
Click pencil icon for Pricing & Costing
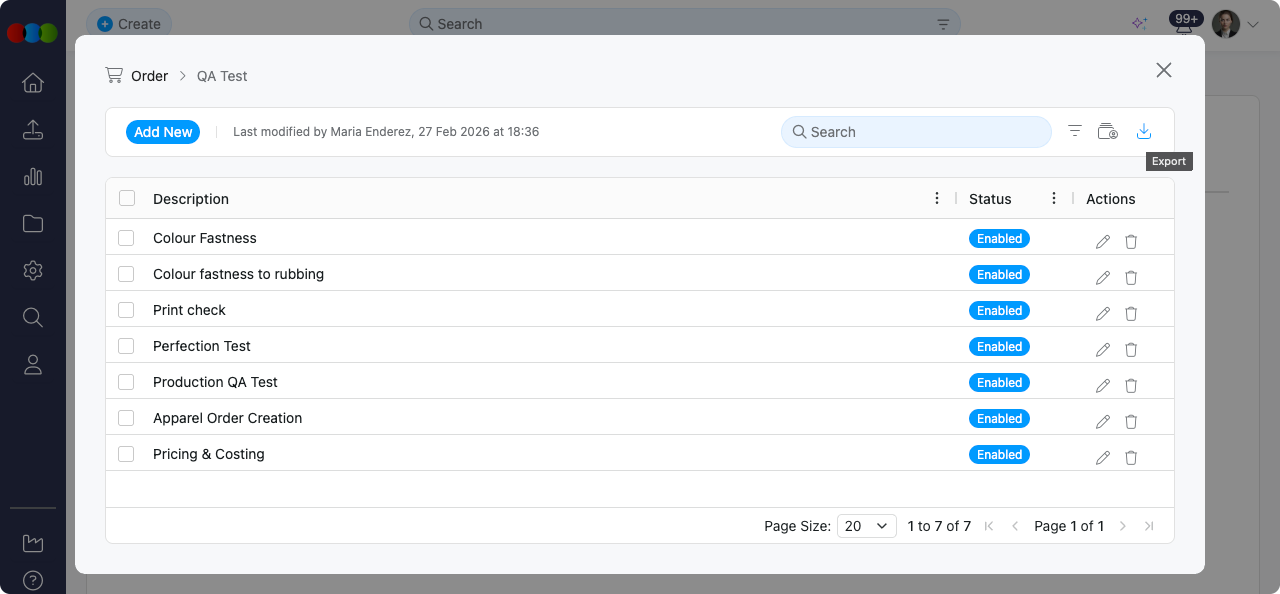click(x=1103, y=457)
